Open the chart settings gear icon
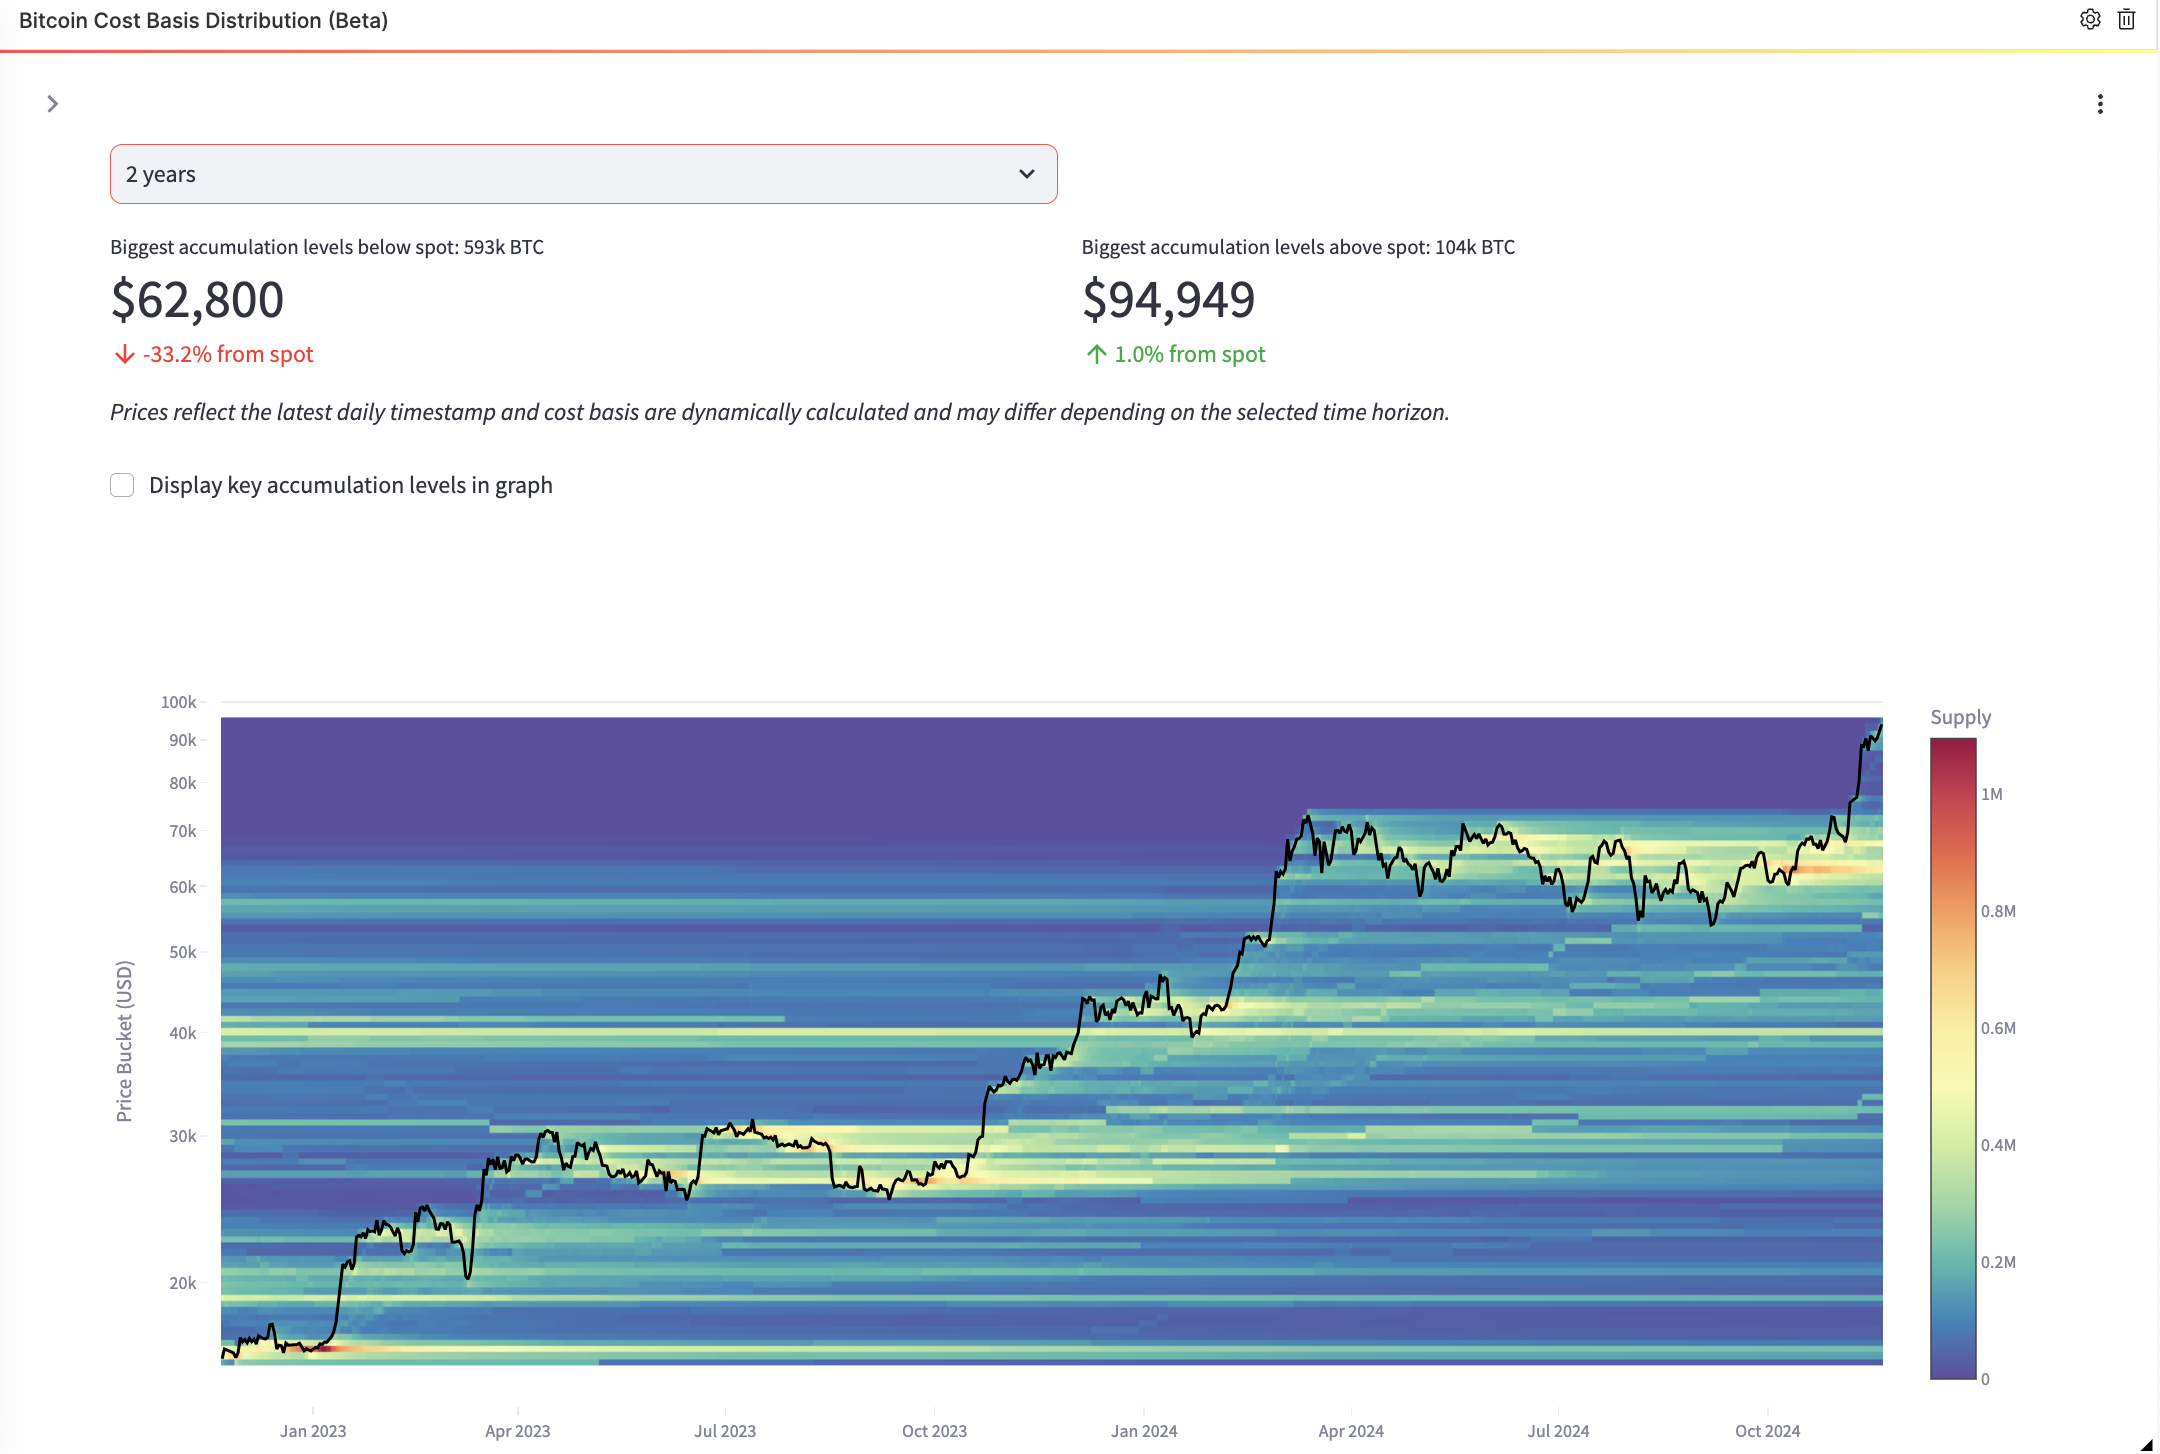The width and height of the screenshot is (2160, 1454). point(2089,19)
